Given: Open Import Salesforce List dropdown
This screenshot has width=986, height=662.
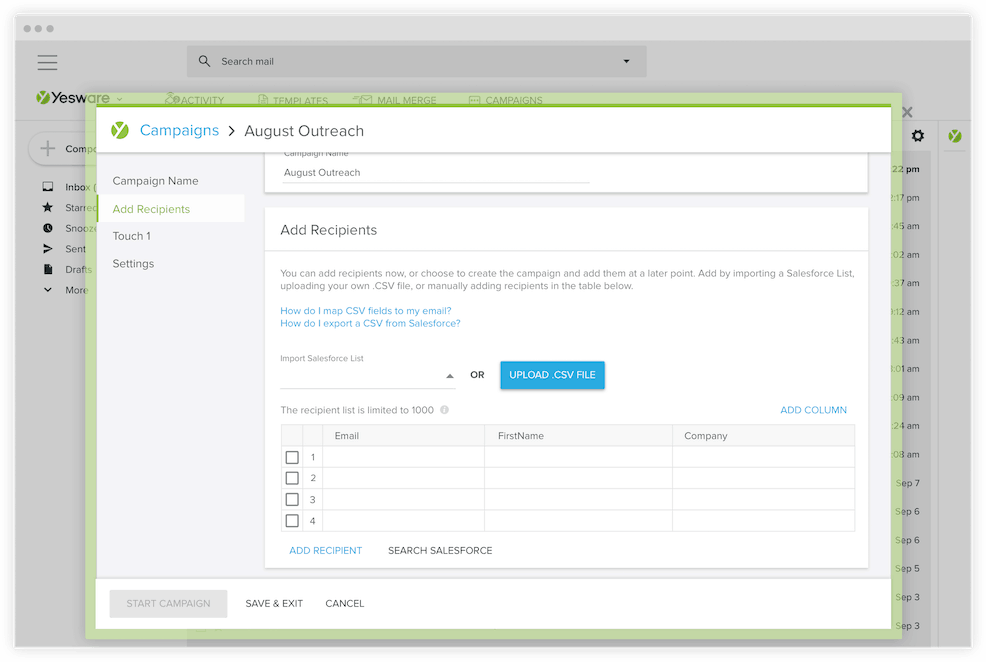Looking at the screenshot, I should click(367, 376).
